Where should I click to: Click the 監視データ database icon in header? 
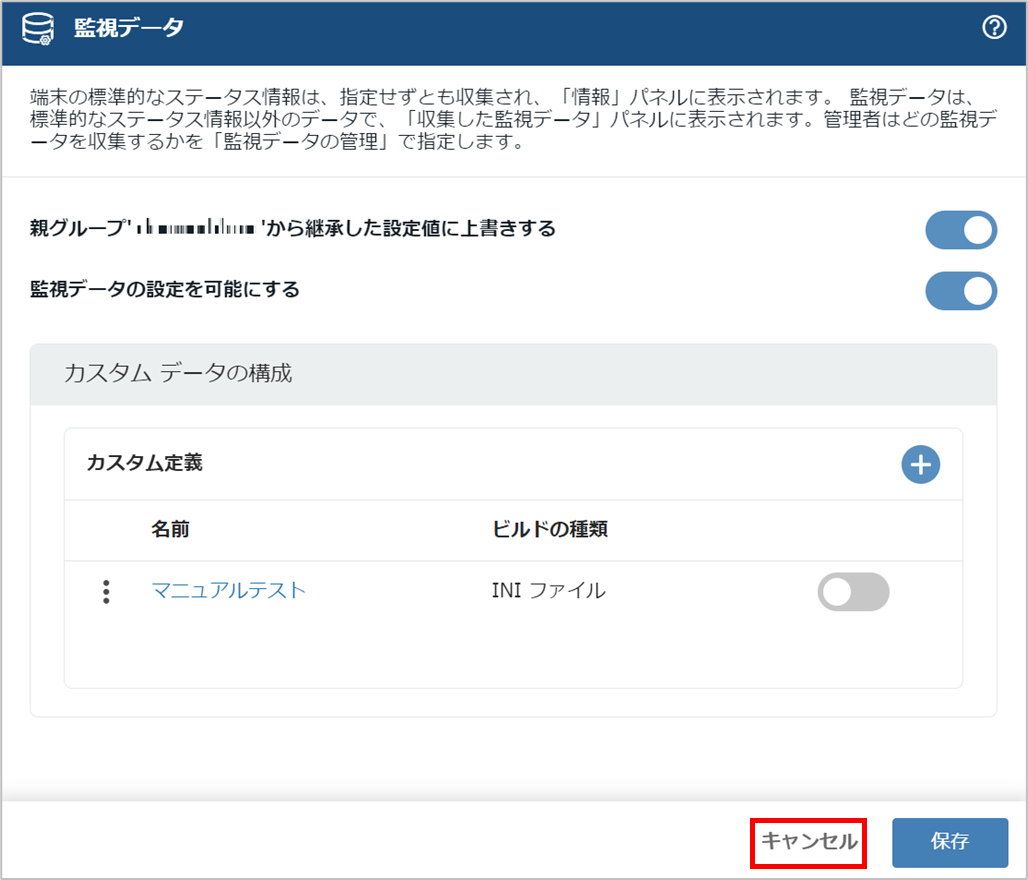pyautogui.click(x=38, y=29)
